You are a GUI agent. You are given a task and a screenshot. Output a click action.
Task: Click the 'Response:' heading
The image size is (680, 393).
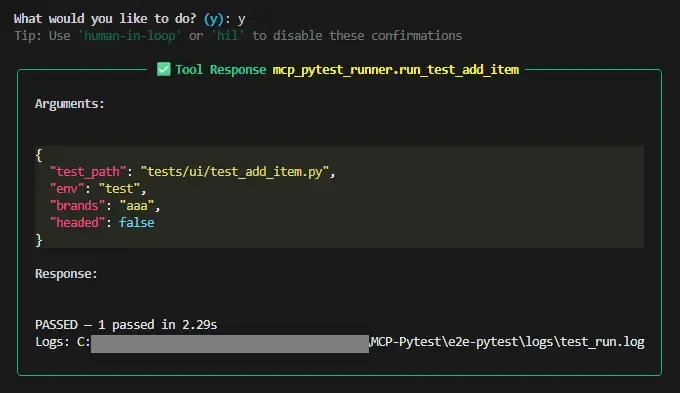[x=66, y=274]
